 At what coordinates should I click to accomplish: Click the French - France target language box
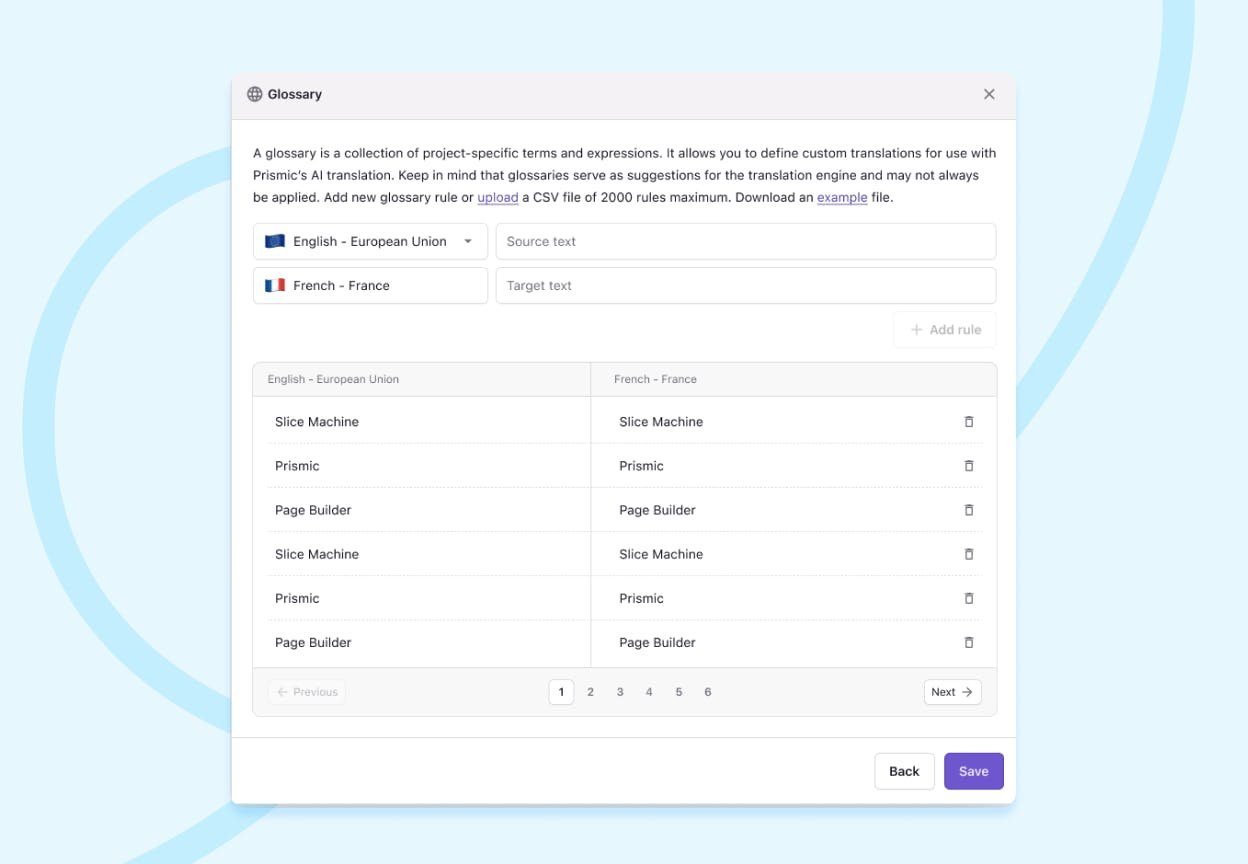[370, 285]
